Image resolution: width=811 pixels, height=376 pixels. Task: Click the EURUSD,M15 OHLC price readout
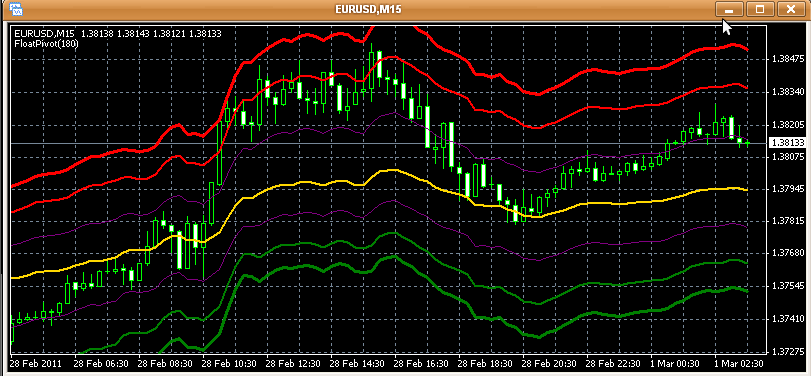[x=118, y=34]
